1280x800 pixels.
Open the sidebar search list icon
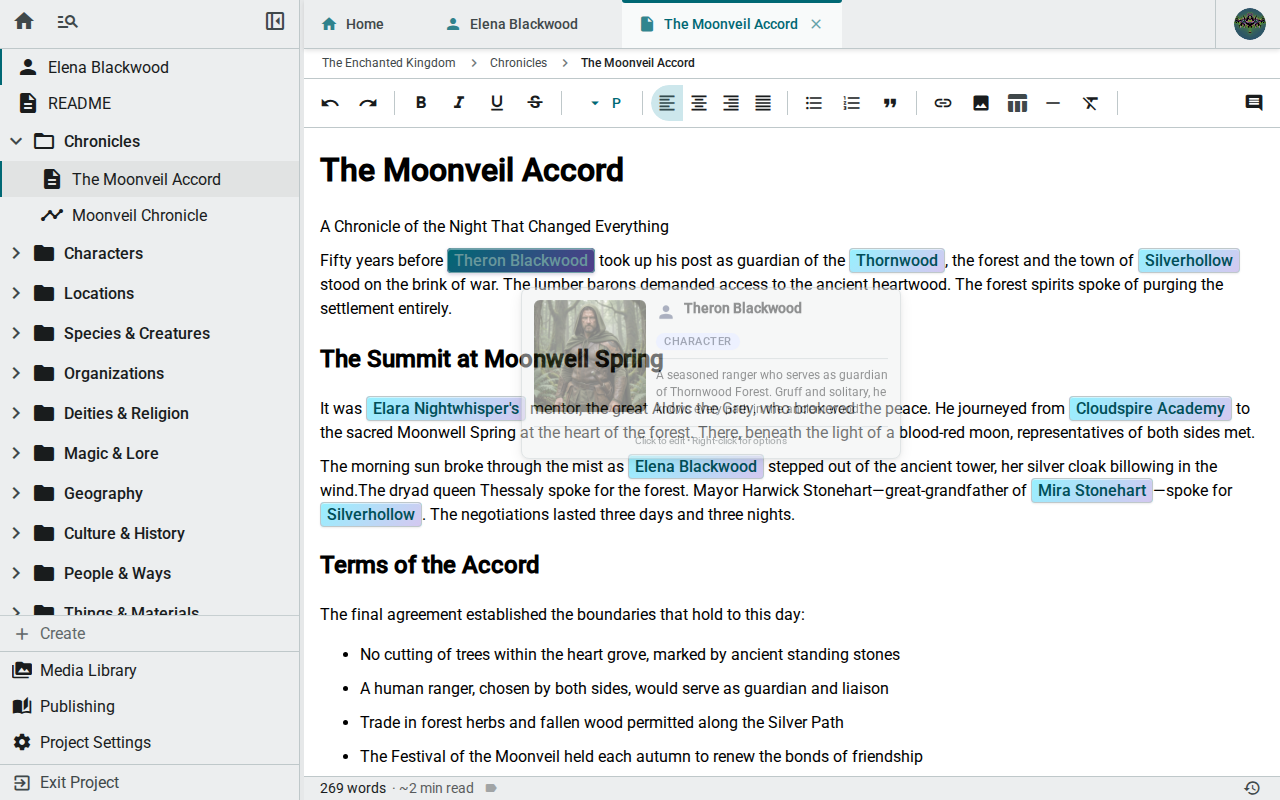click(67, 21)
